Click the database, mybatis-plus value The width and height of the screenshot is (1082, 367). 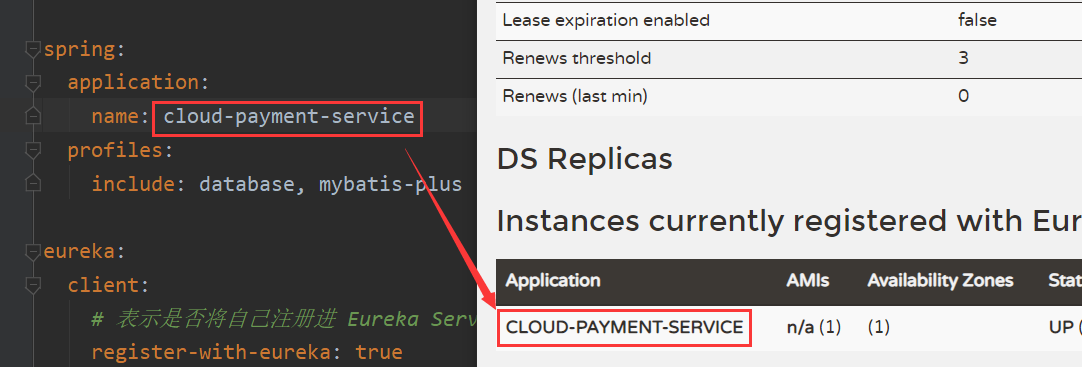point(331,184)
